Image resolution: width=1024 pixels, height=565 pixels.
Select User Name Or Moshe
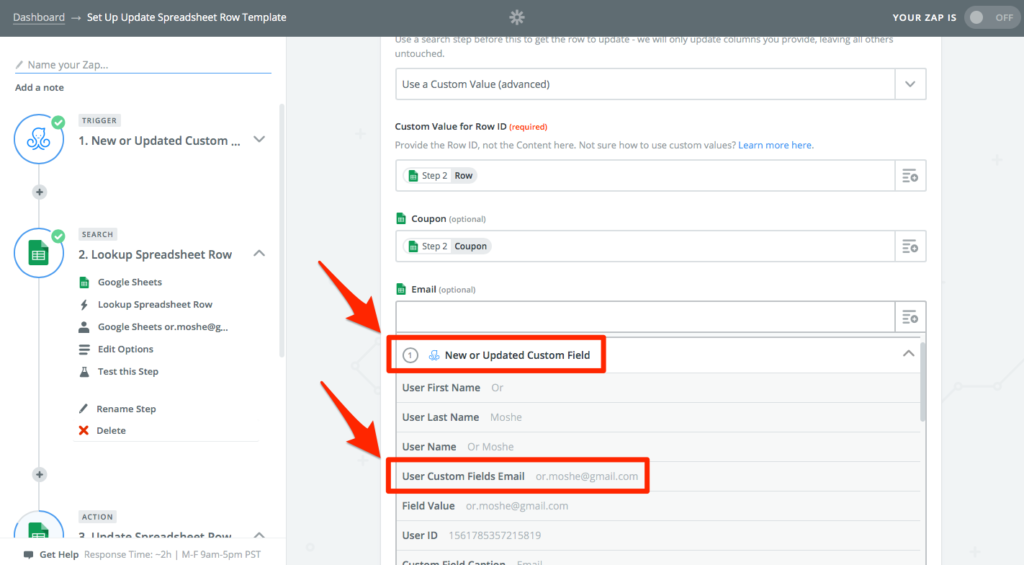(x=658, y=447)
